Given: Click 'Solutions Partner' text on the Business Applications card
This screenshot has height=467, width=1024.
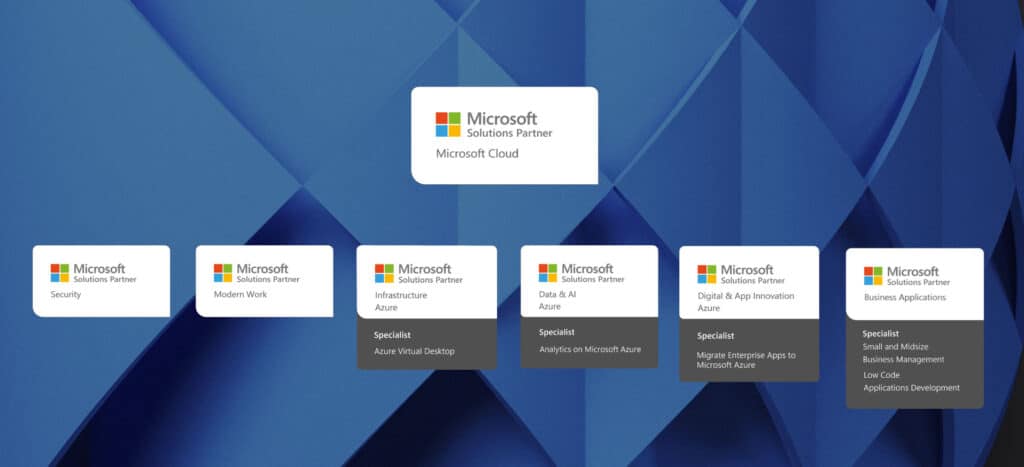Looking at the screenshot, I should (918, 282).
